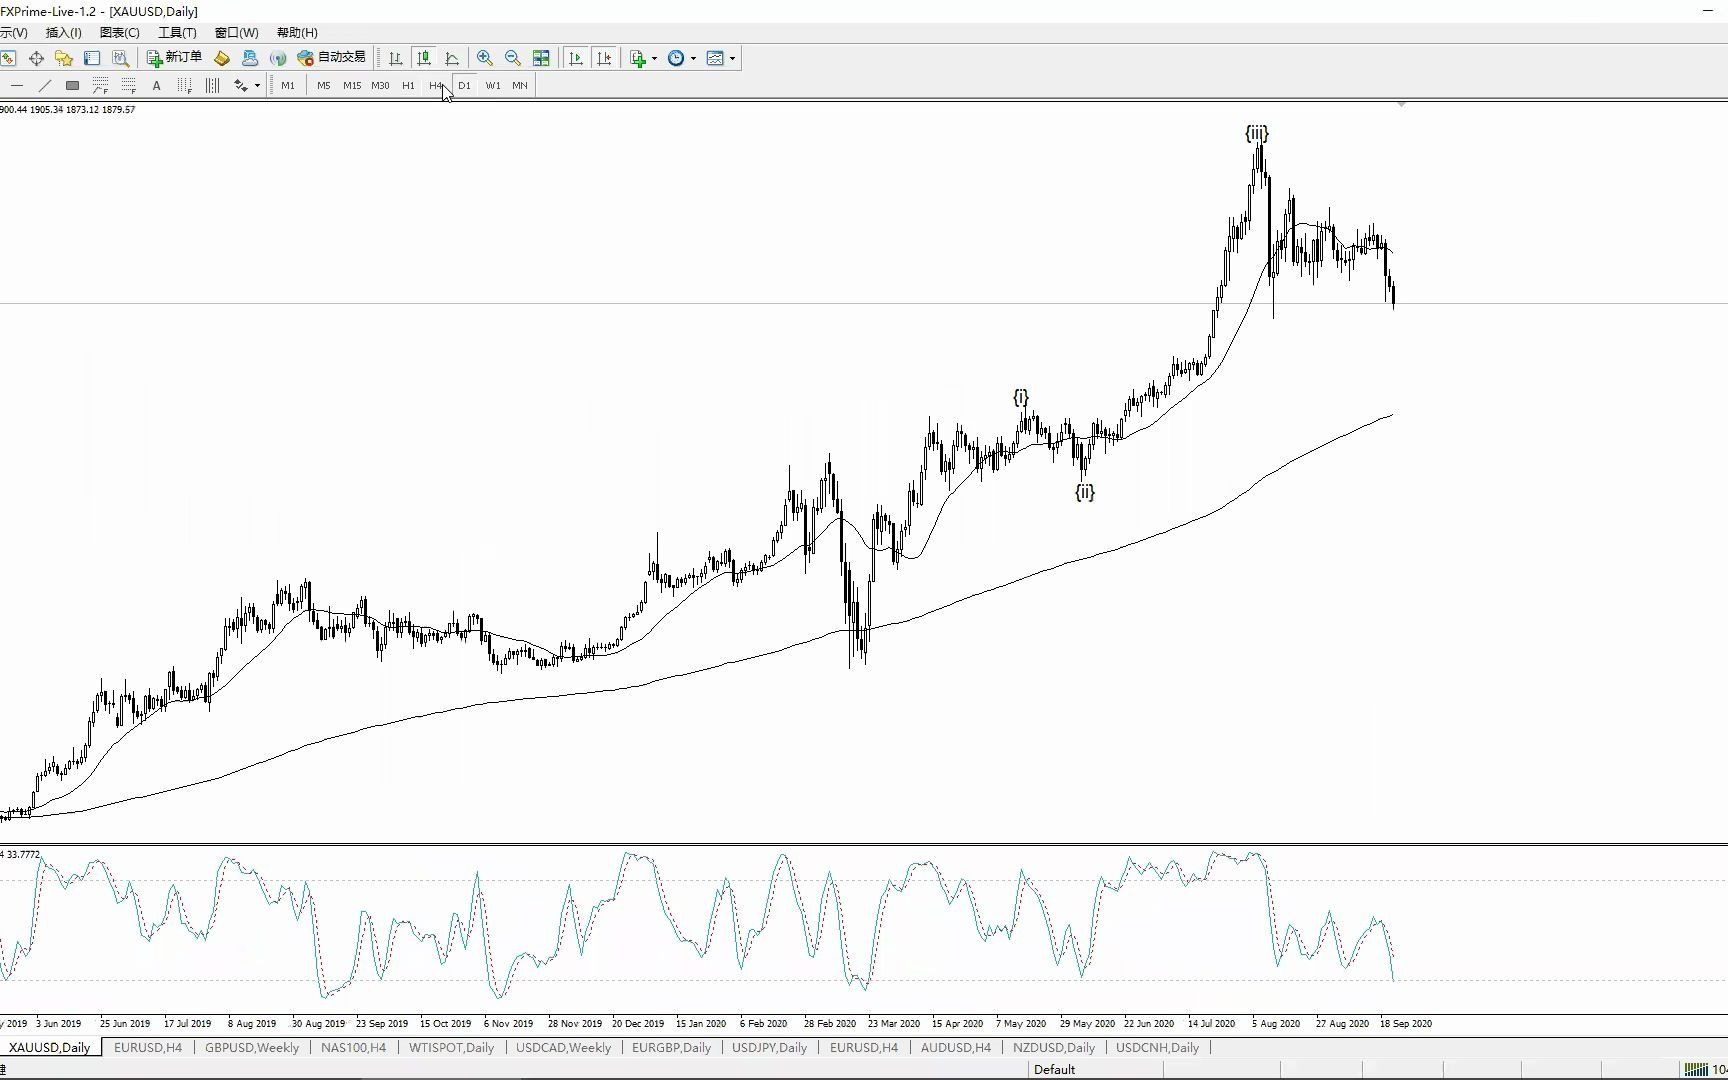The height and width of the screenshot is (1080, 1728).
Task: Click the tile windows icon
Action: pos(541,58)
